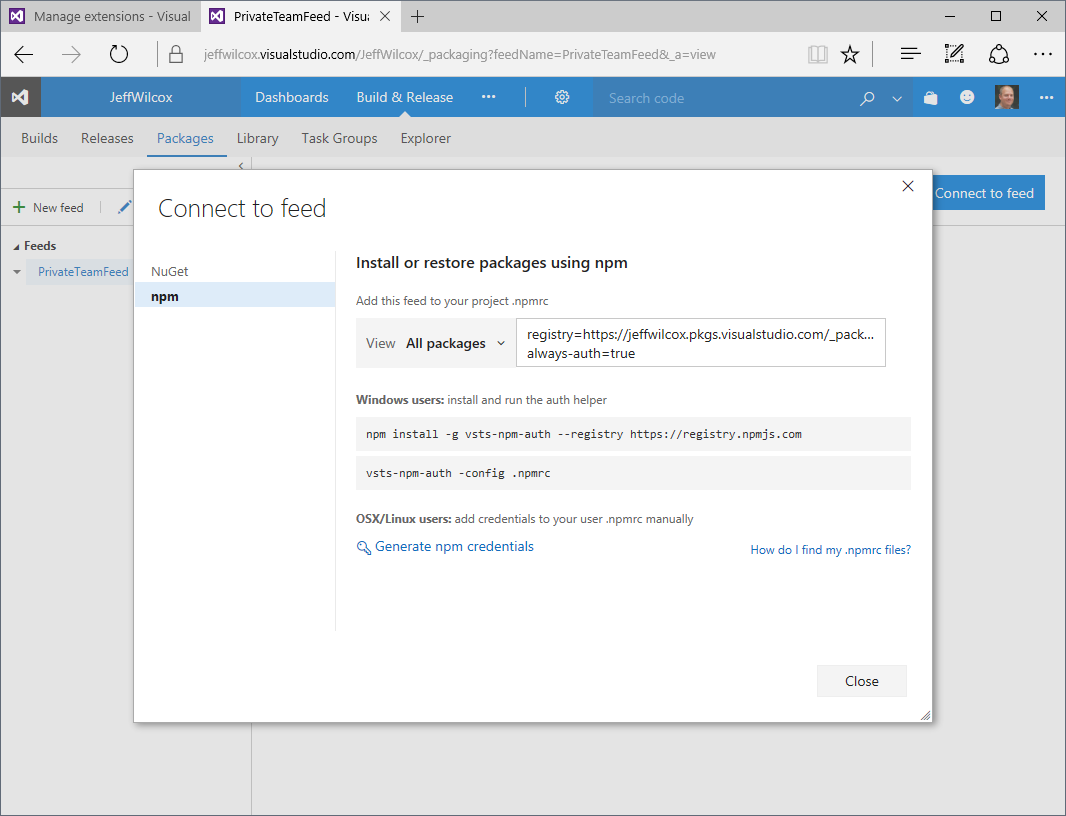1066x816 pixels.
Task: Select npm in the dialog sidebar
Action: (x=235, y=296)
